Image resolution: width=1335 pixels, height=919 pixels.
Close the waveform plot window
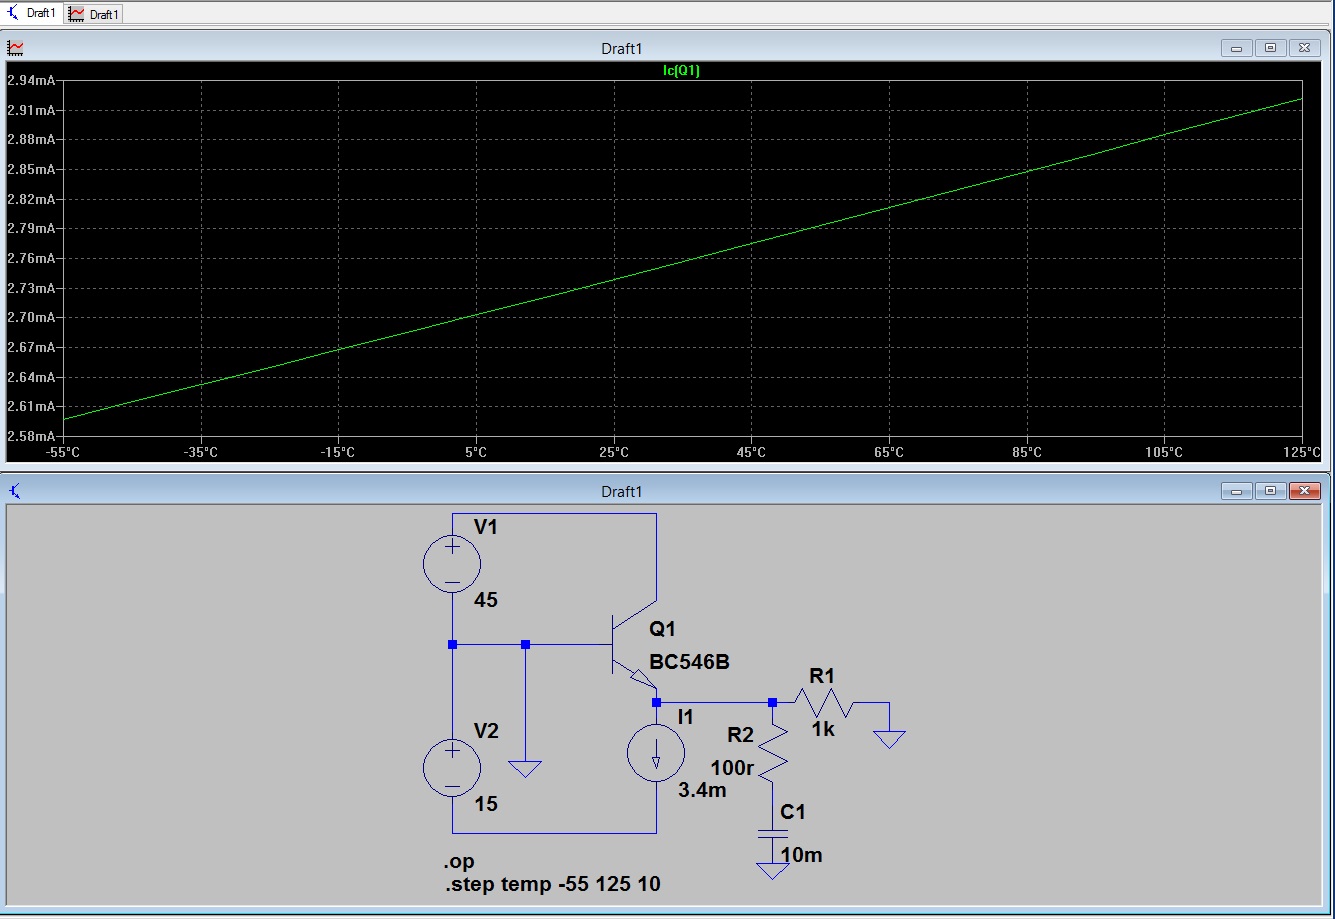tap(1305, 47)
